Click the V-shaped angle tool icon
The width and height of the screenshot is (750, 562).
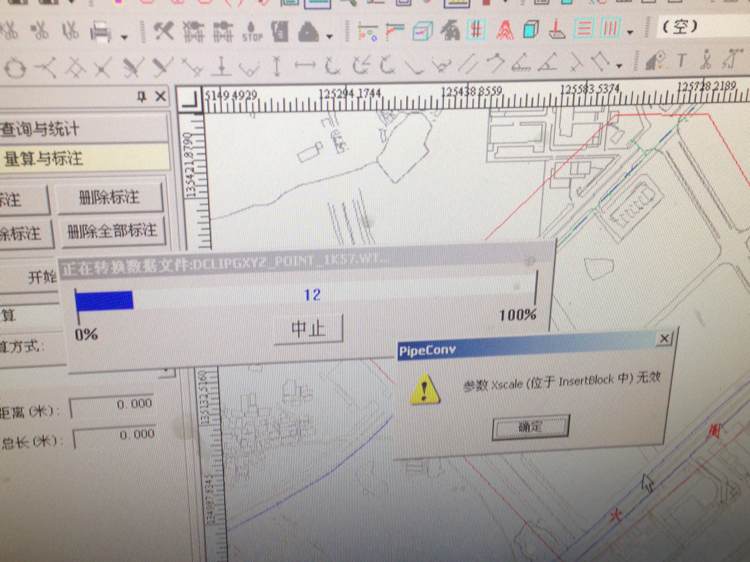249,67
